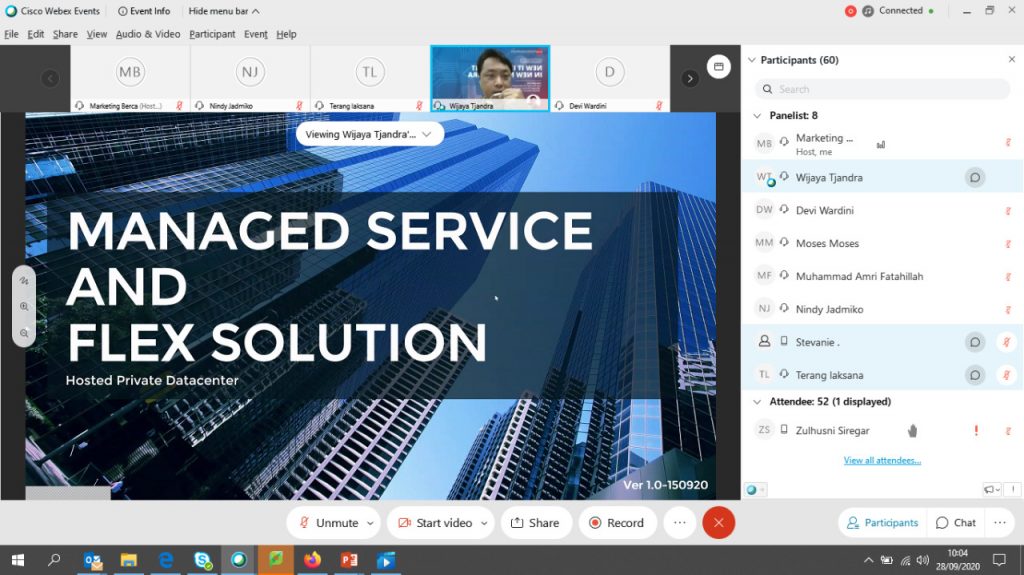Toggle Start video button

pyautogui.click(x=434, y=522)
